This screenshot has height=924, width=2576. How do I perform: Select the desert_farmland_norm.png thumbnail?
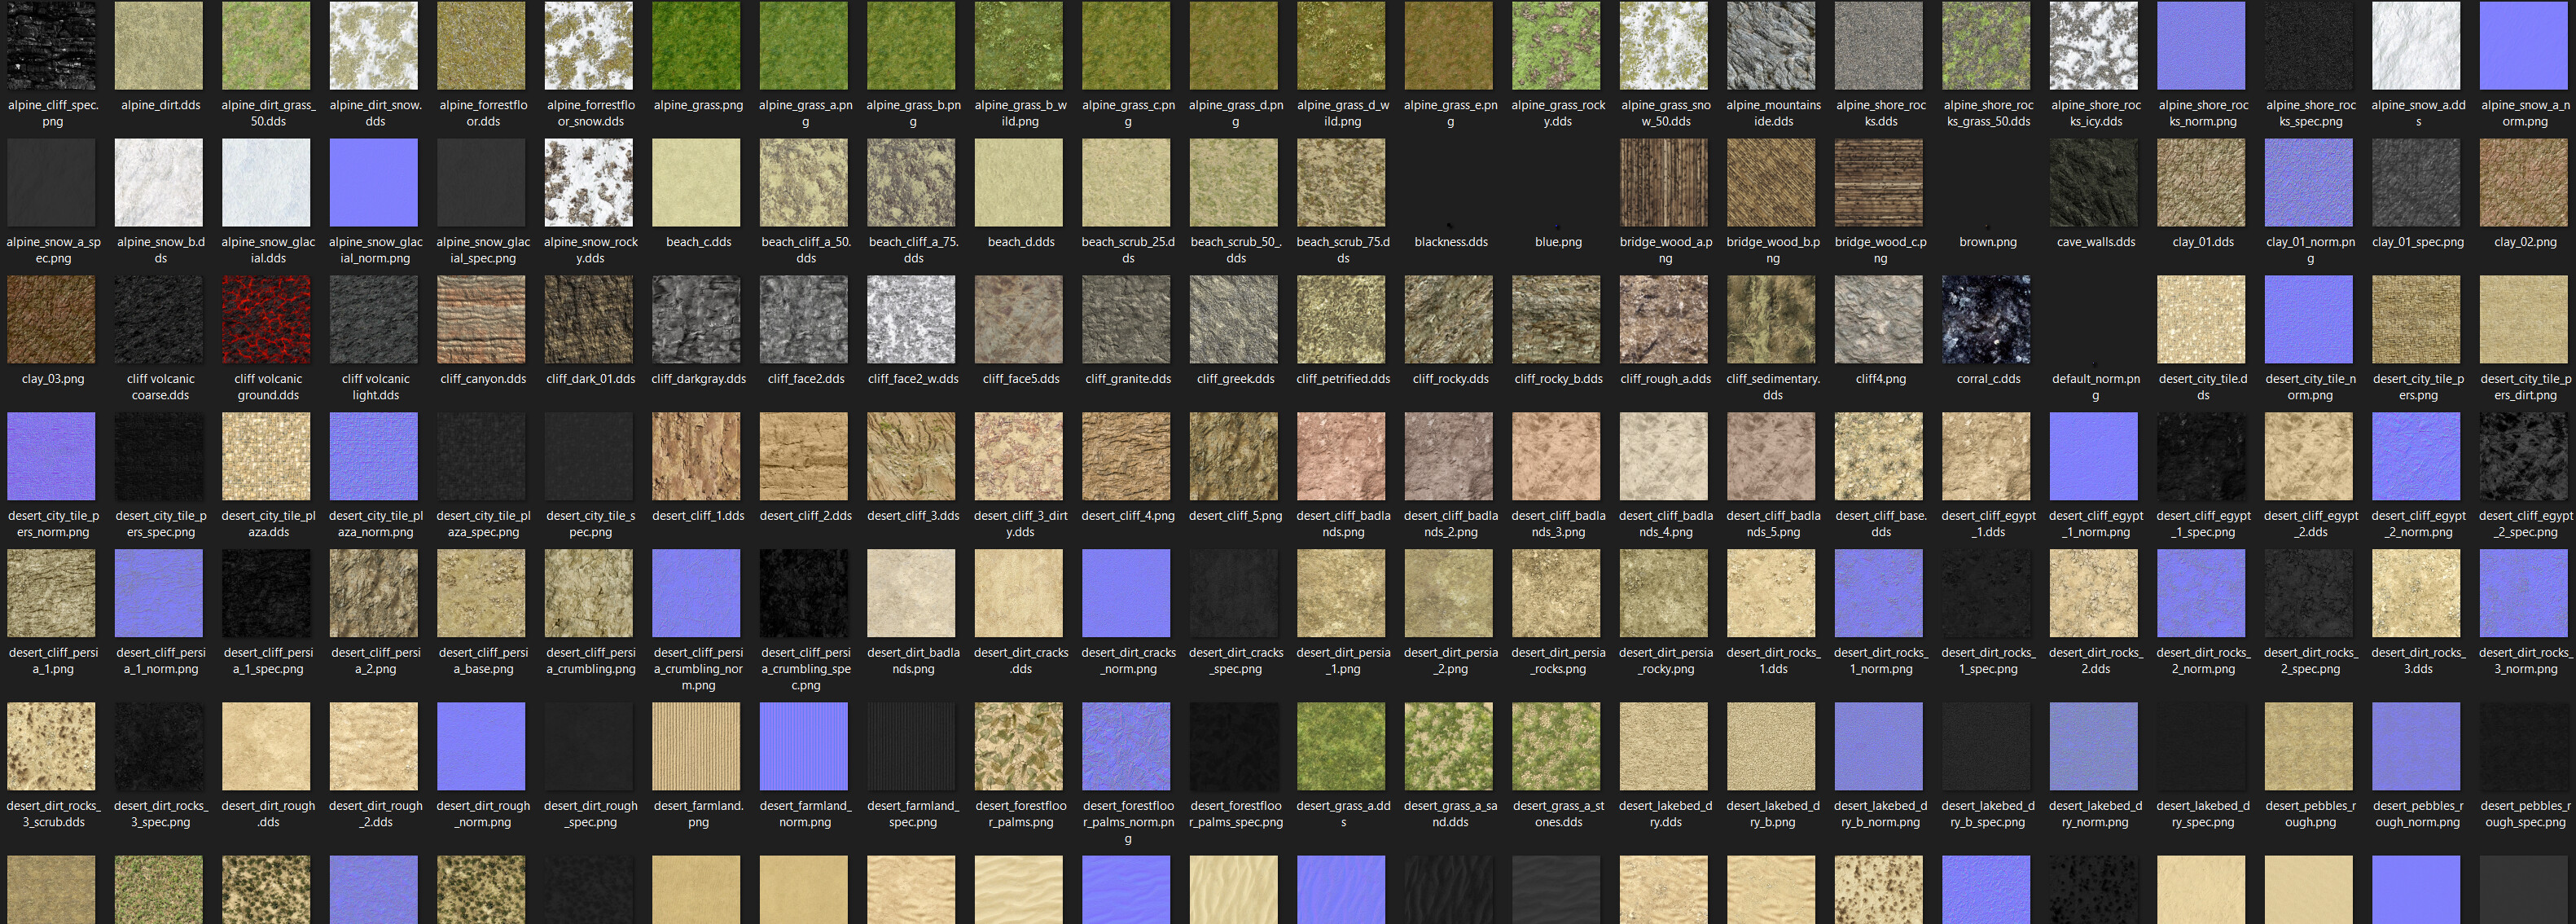coord(805,747)
